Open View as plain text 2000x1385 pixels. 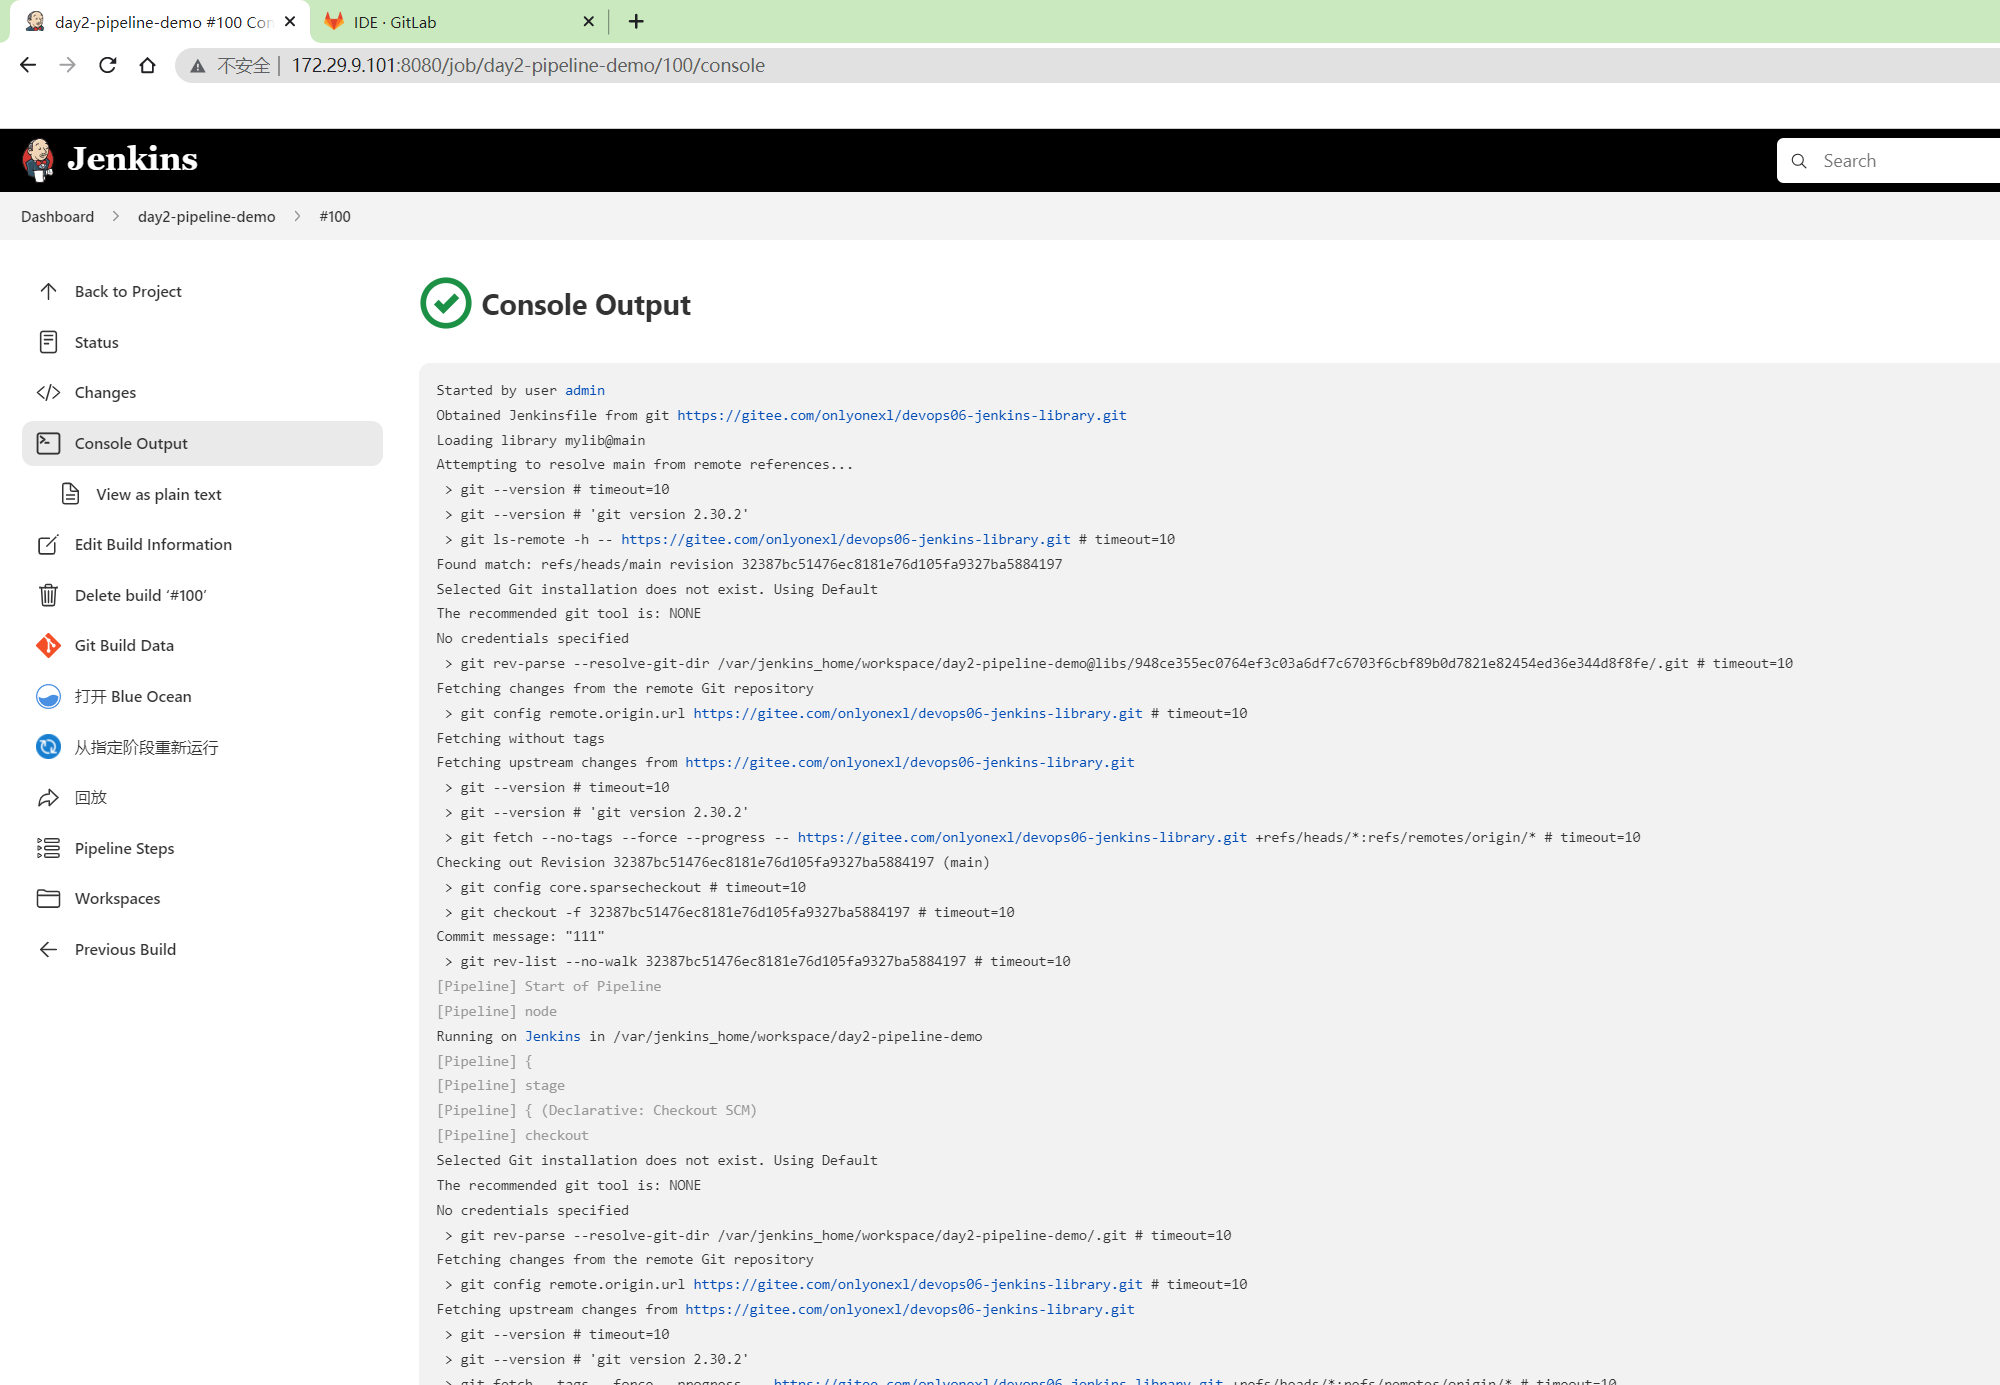[x=159, y=494]
